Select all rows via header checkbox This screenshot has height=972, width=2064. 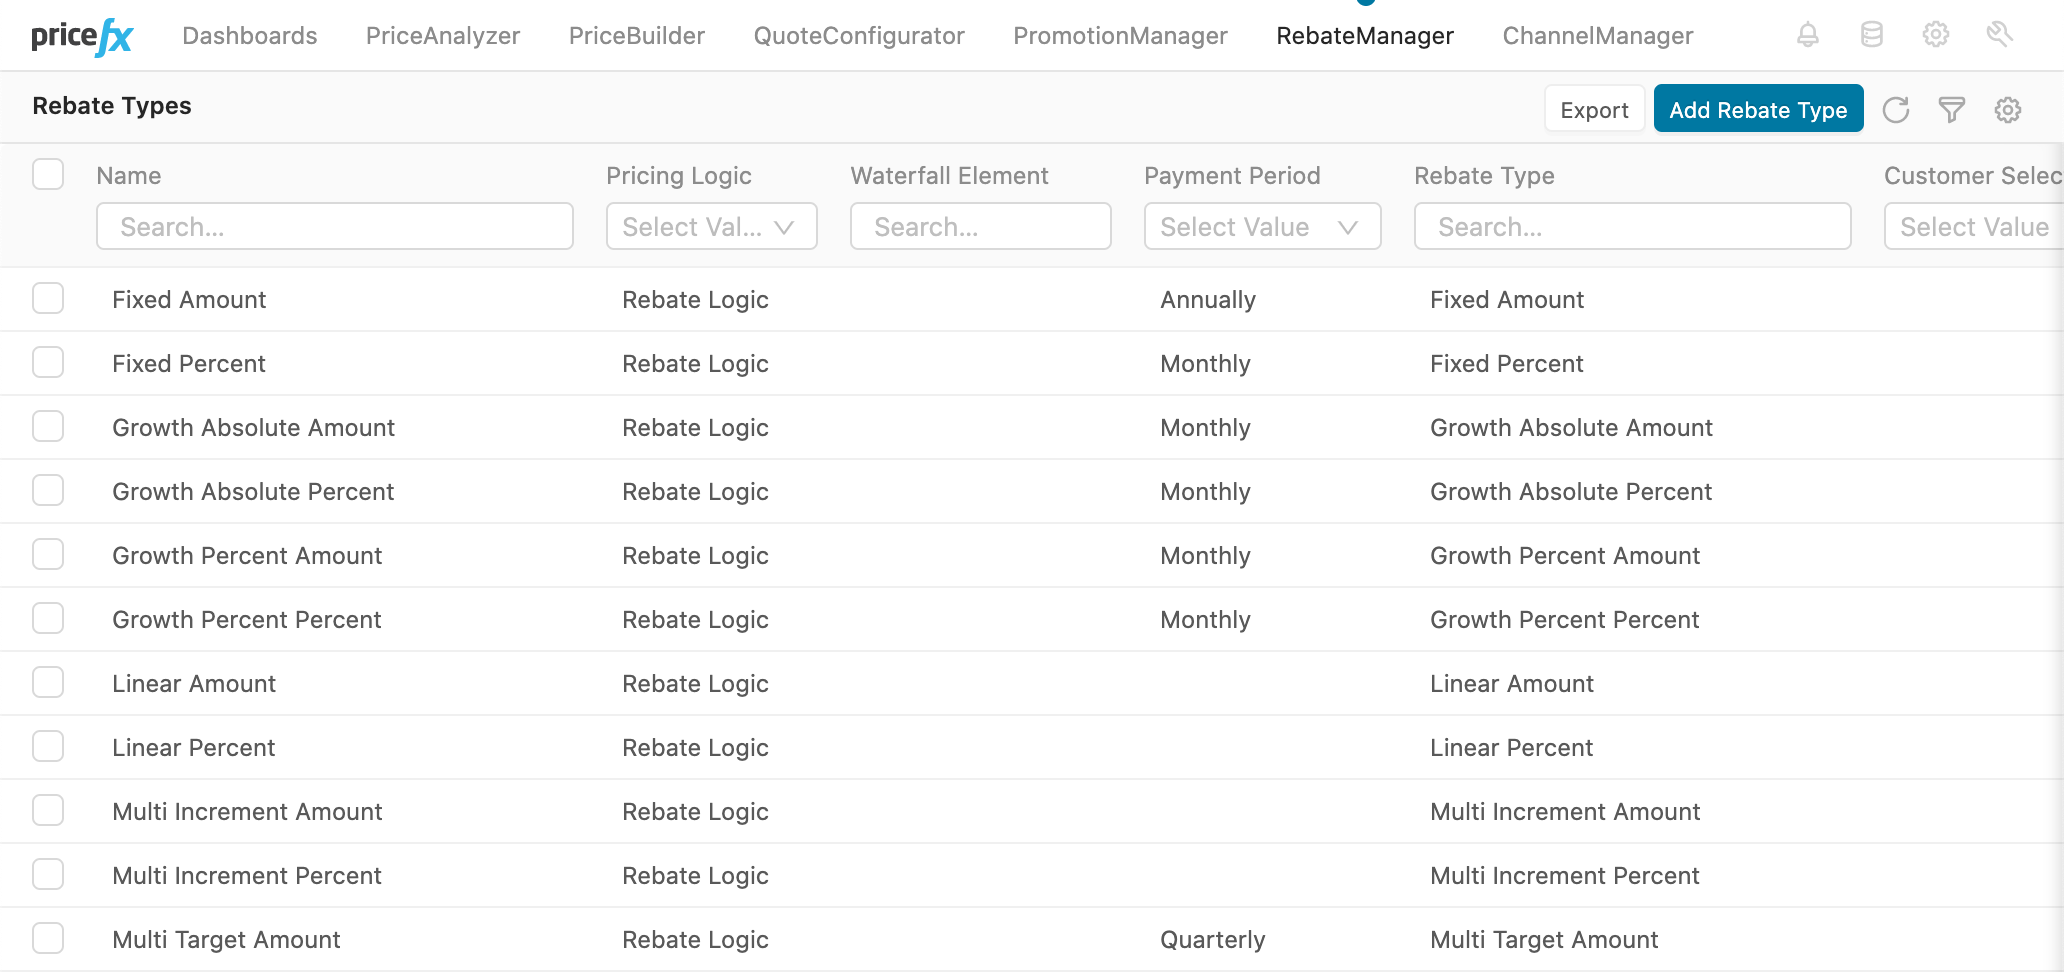47,174
